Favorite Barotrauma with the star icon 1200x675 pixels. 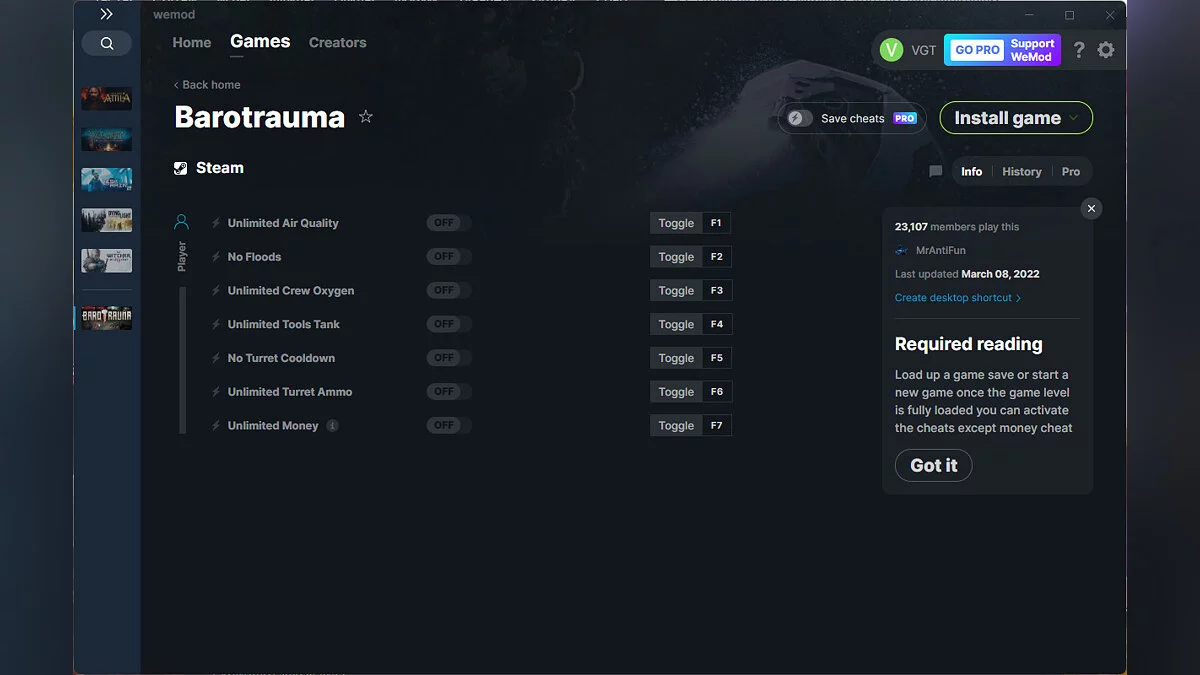coord(366,117)
